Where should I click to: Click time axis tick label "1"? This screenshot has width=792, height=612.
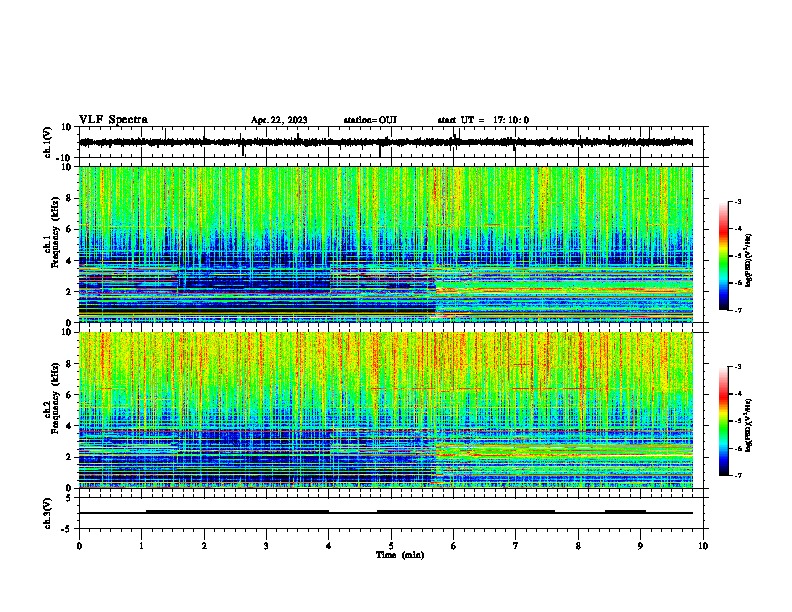click(x=141, y=546)
